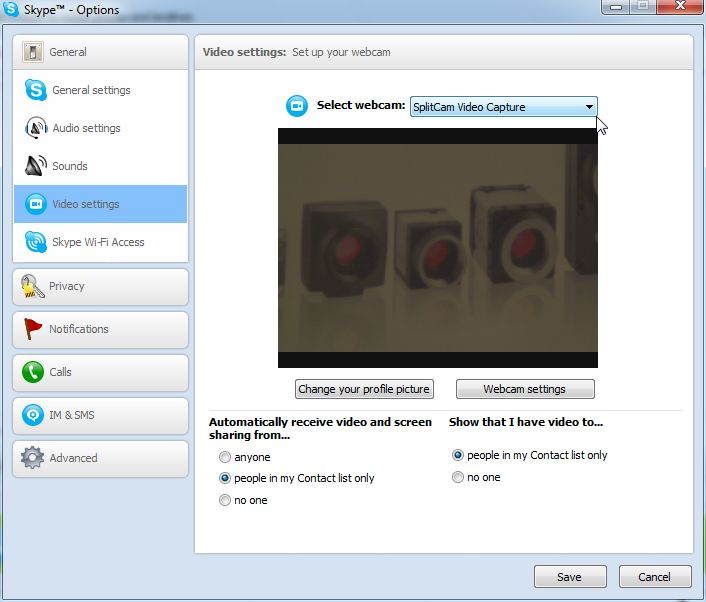Open the General settings page
The image size is (706, 602).
(x=100, y=90)
